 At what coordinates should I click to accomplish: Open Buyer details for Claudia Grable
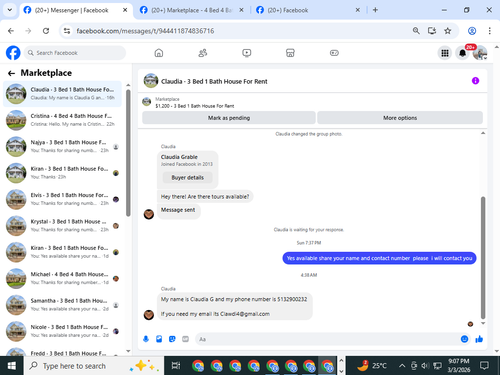187,177
